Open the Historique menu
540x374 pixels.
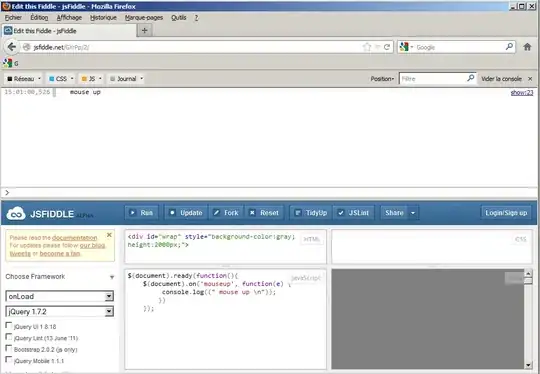(103, 18)
